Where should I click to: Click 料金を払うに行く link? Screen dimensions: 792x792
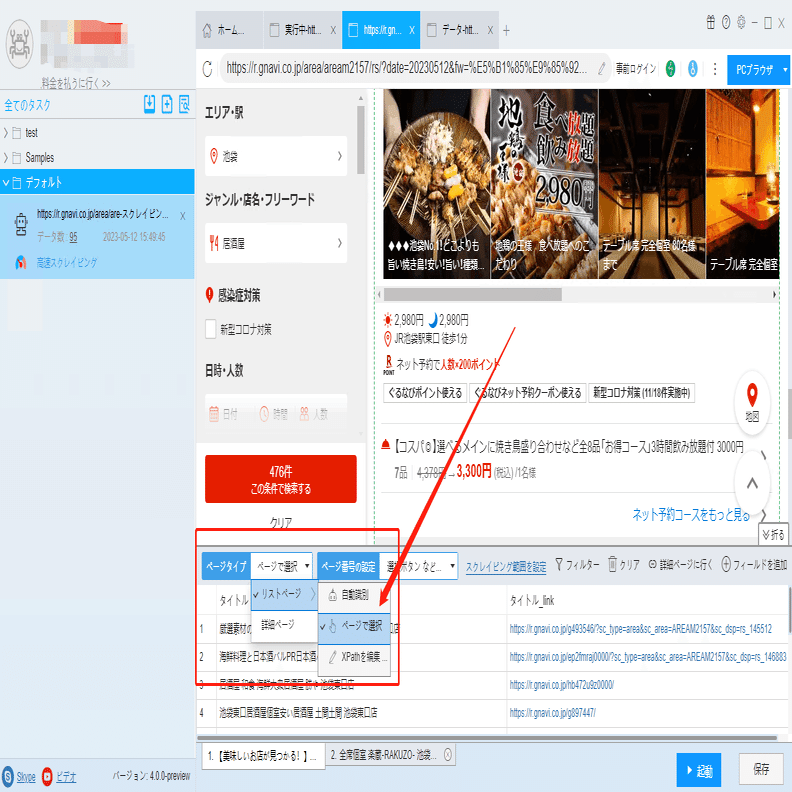click(76, 83)
